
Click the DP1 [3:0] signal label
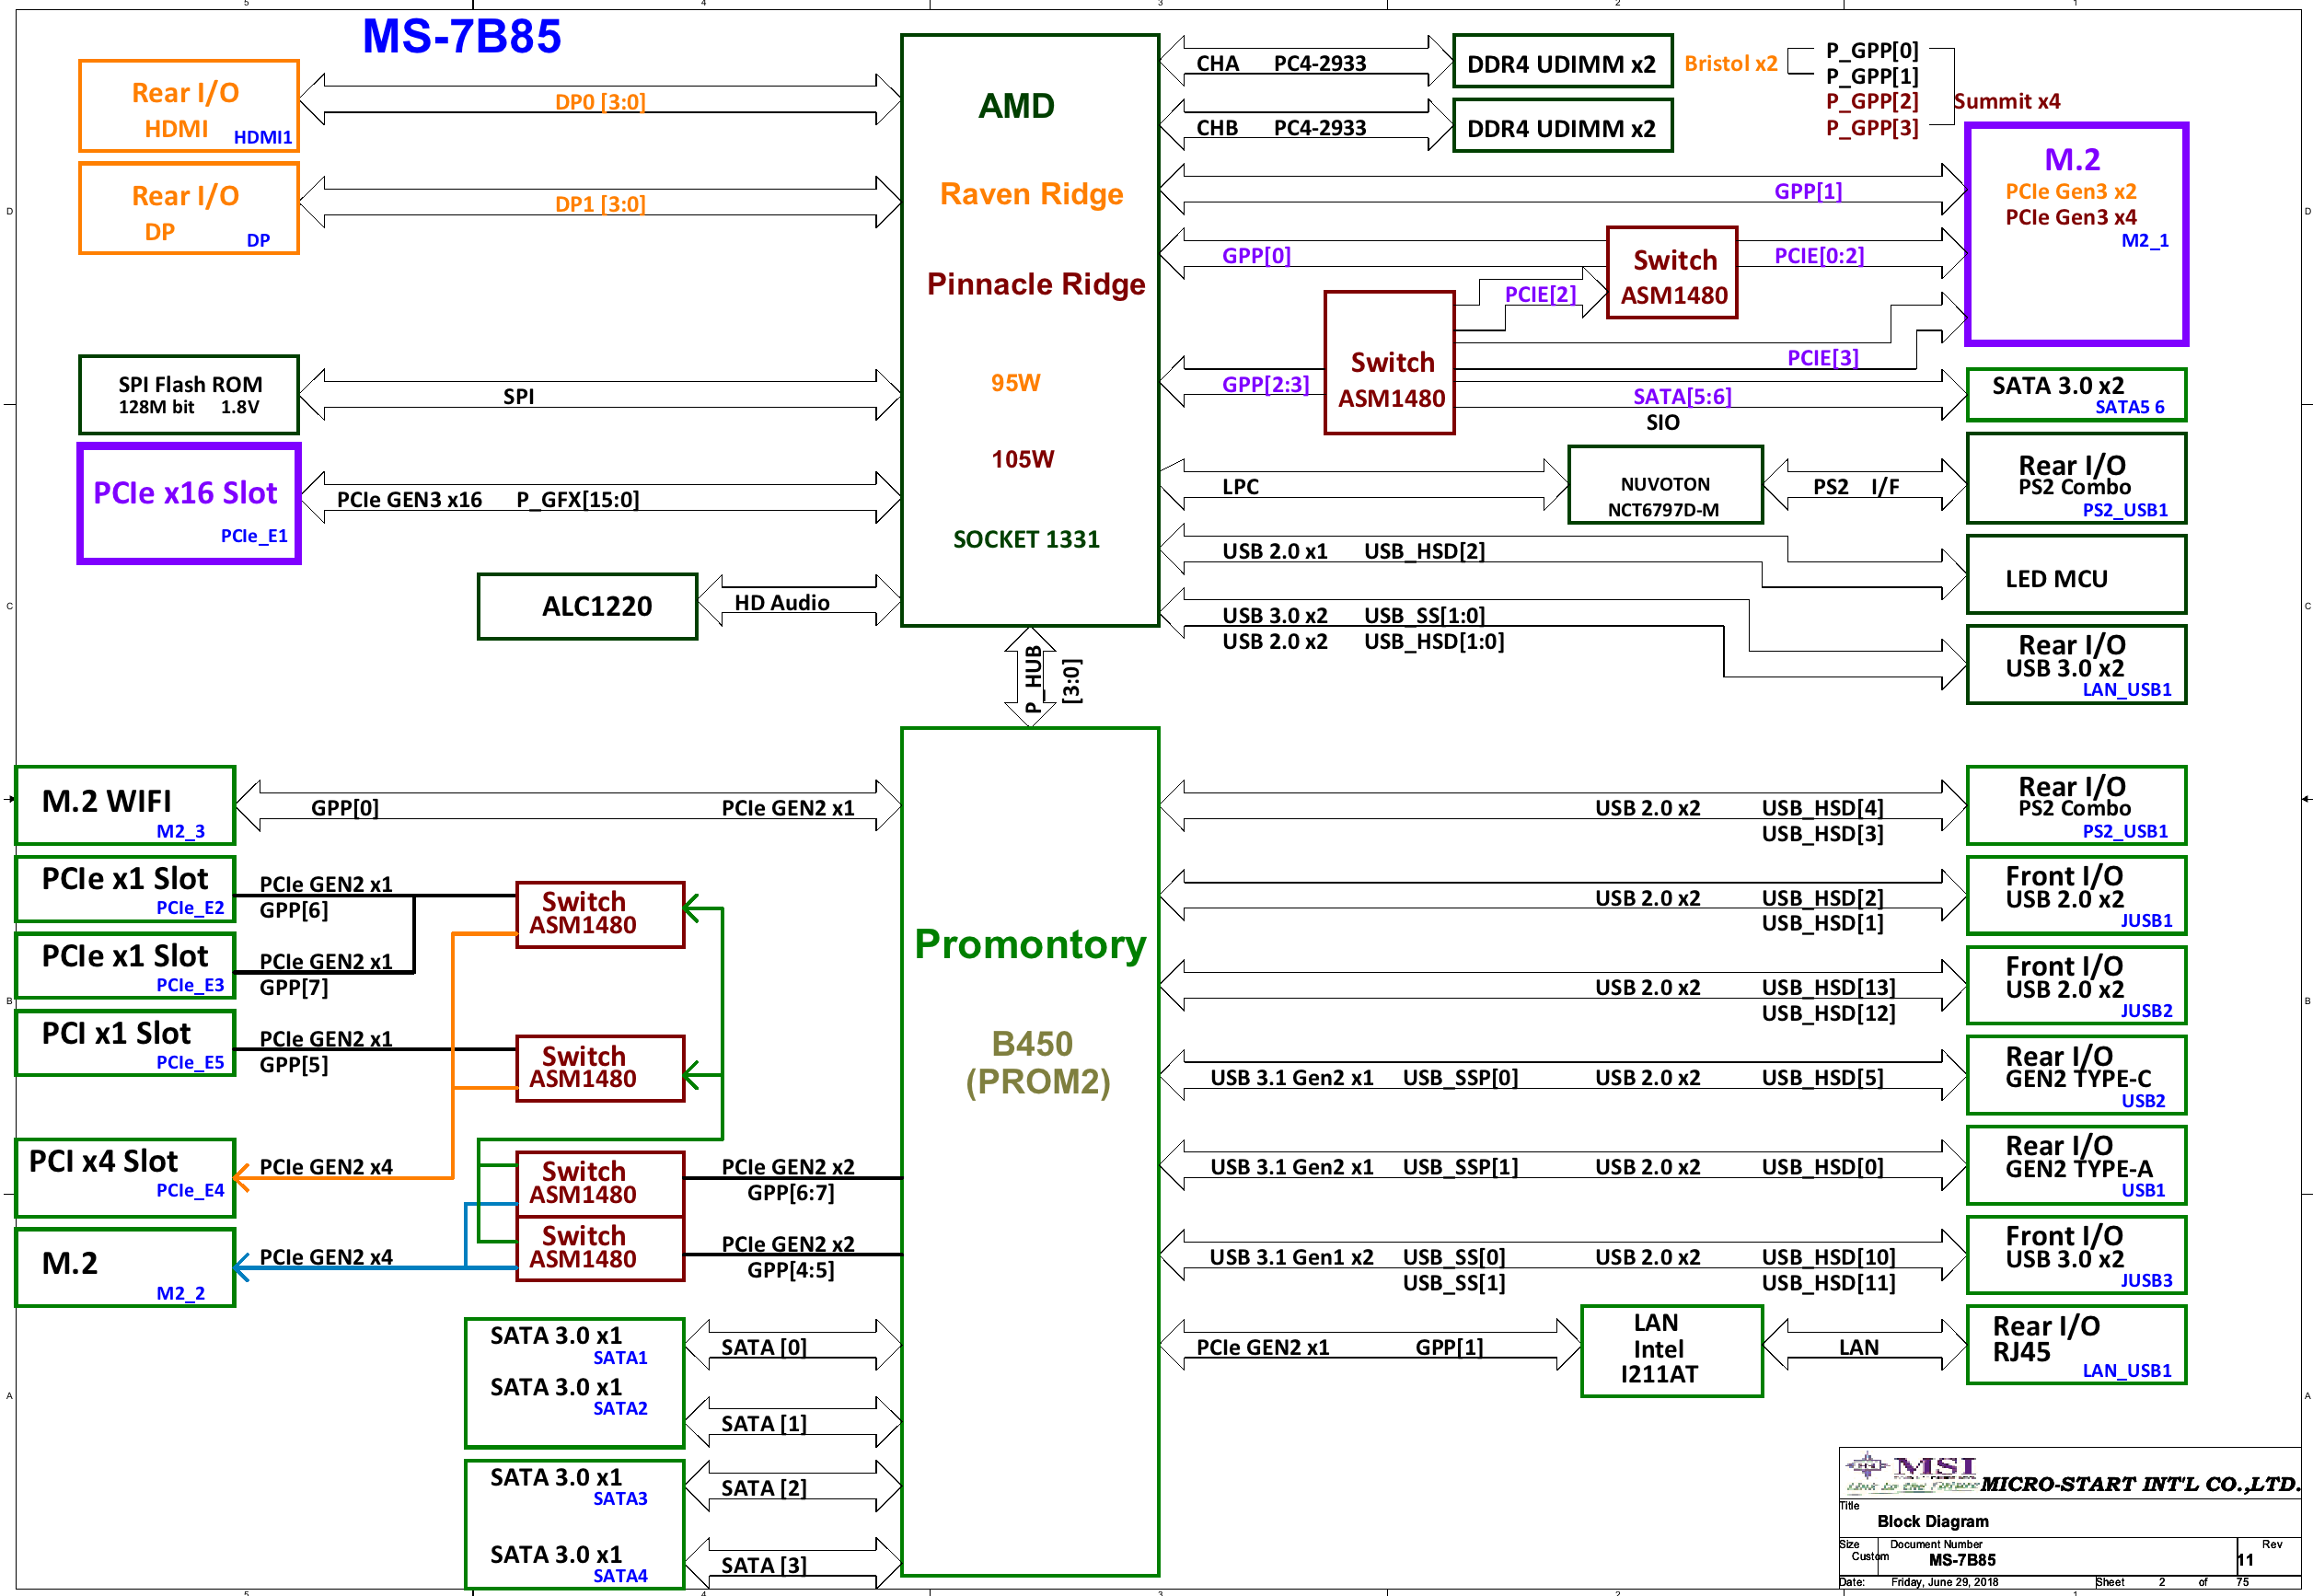pyautogui.click(x=600, y=205)
